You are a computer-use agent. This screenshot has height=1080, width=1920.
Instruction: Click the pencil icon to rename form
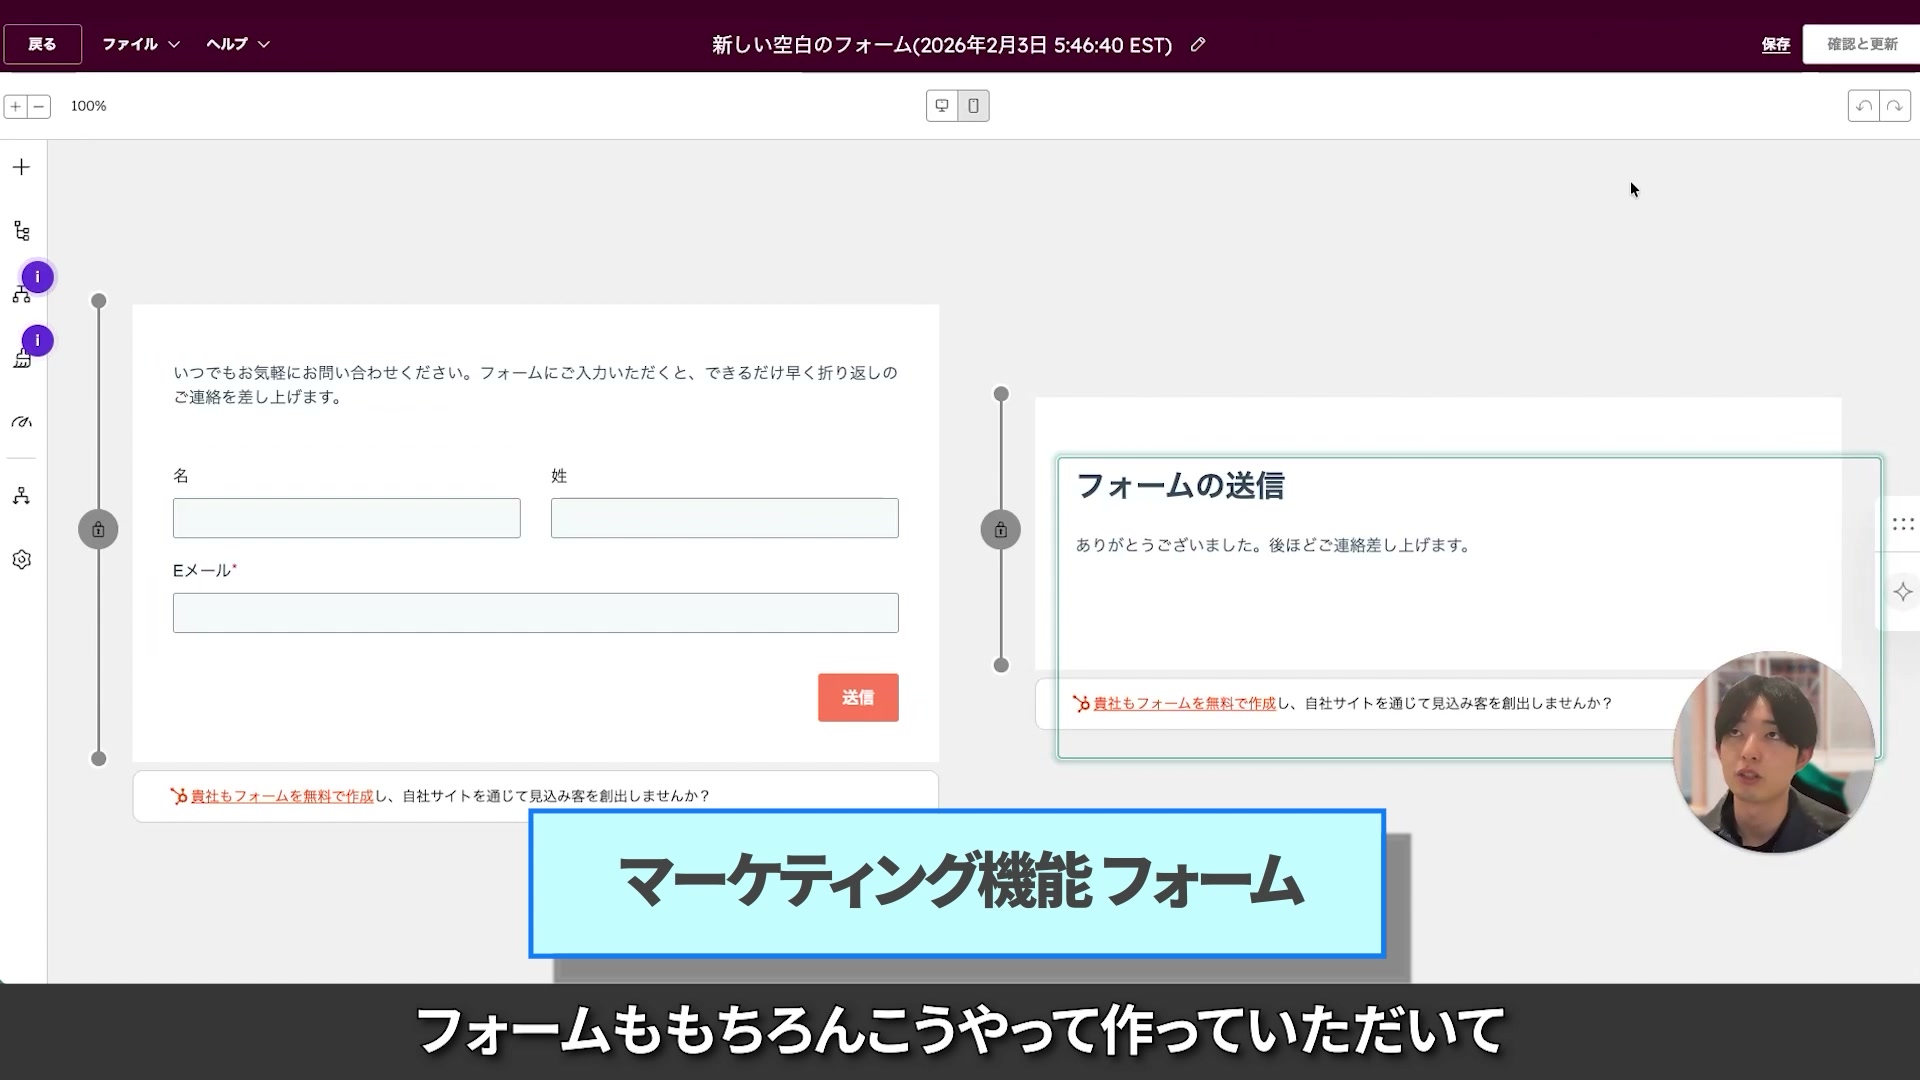(x=1198, y=44)
